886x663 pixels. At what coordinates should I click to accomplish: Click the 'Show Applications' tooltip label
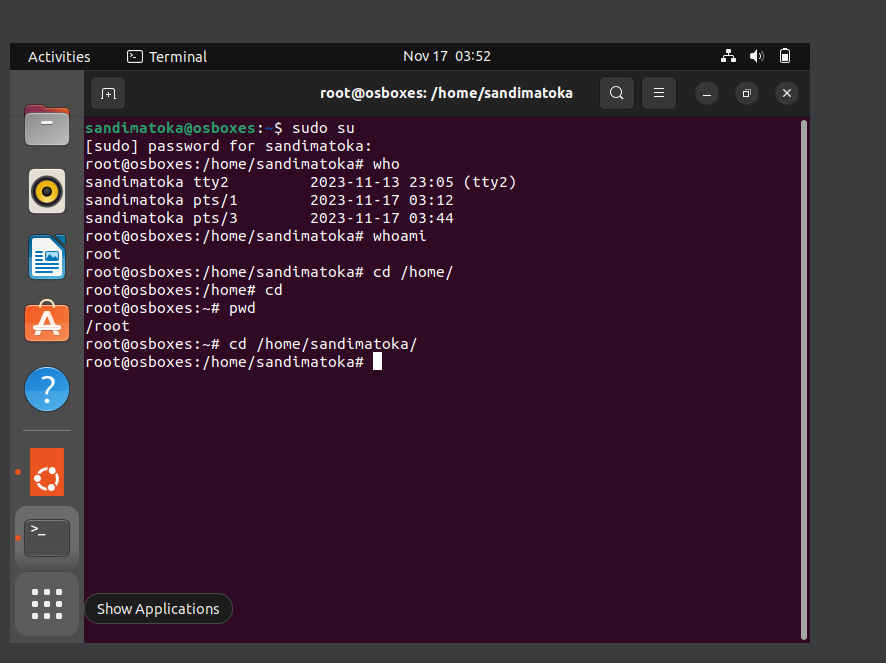click(158, 609)
